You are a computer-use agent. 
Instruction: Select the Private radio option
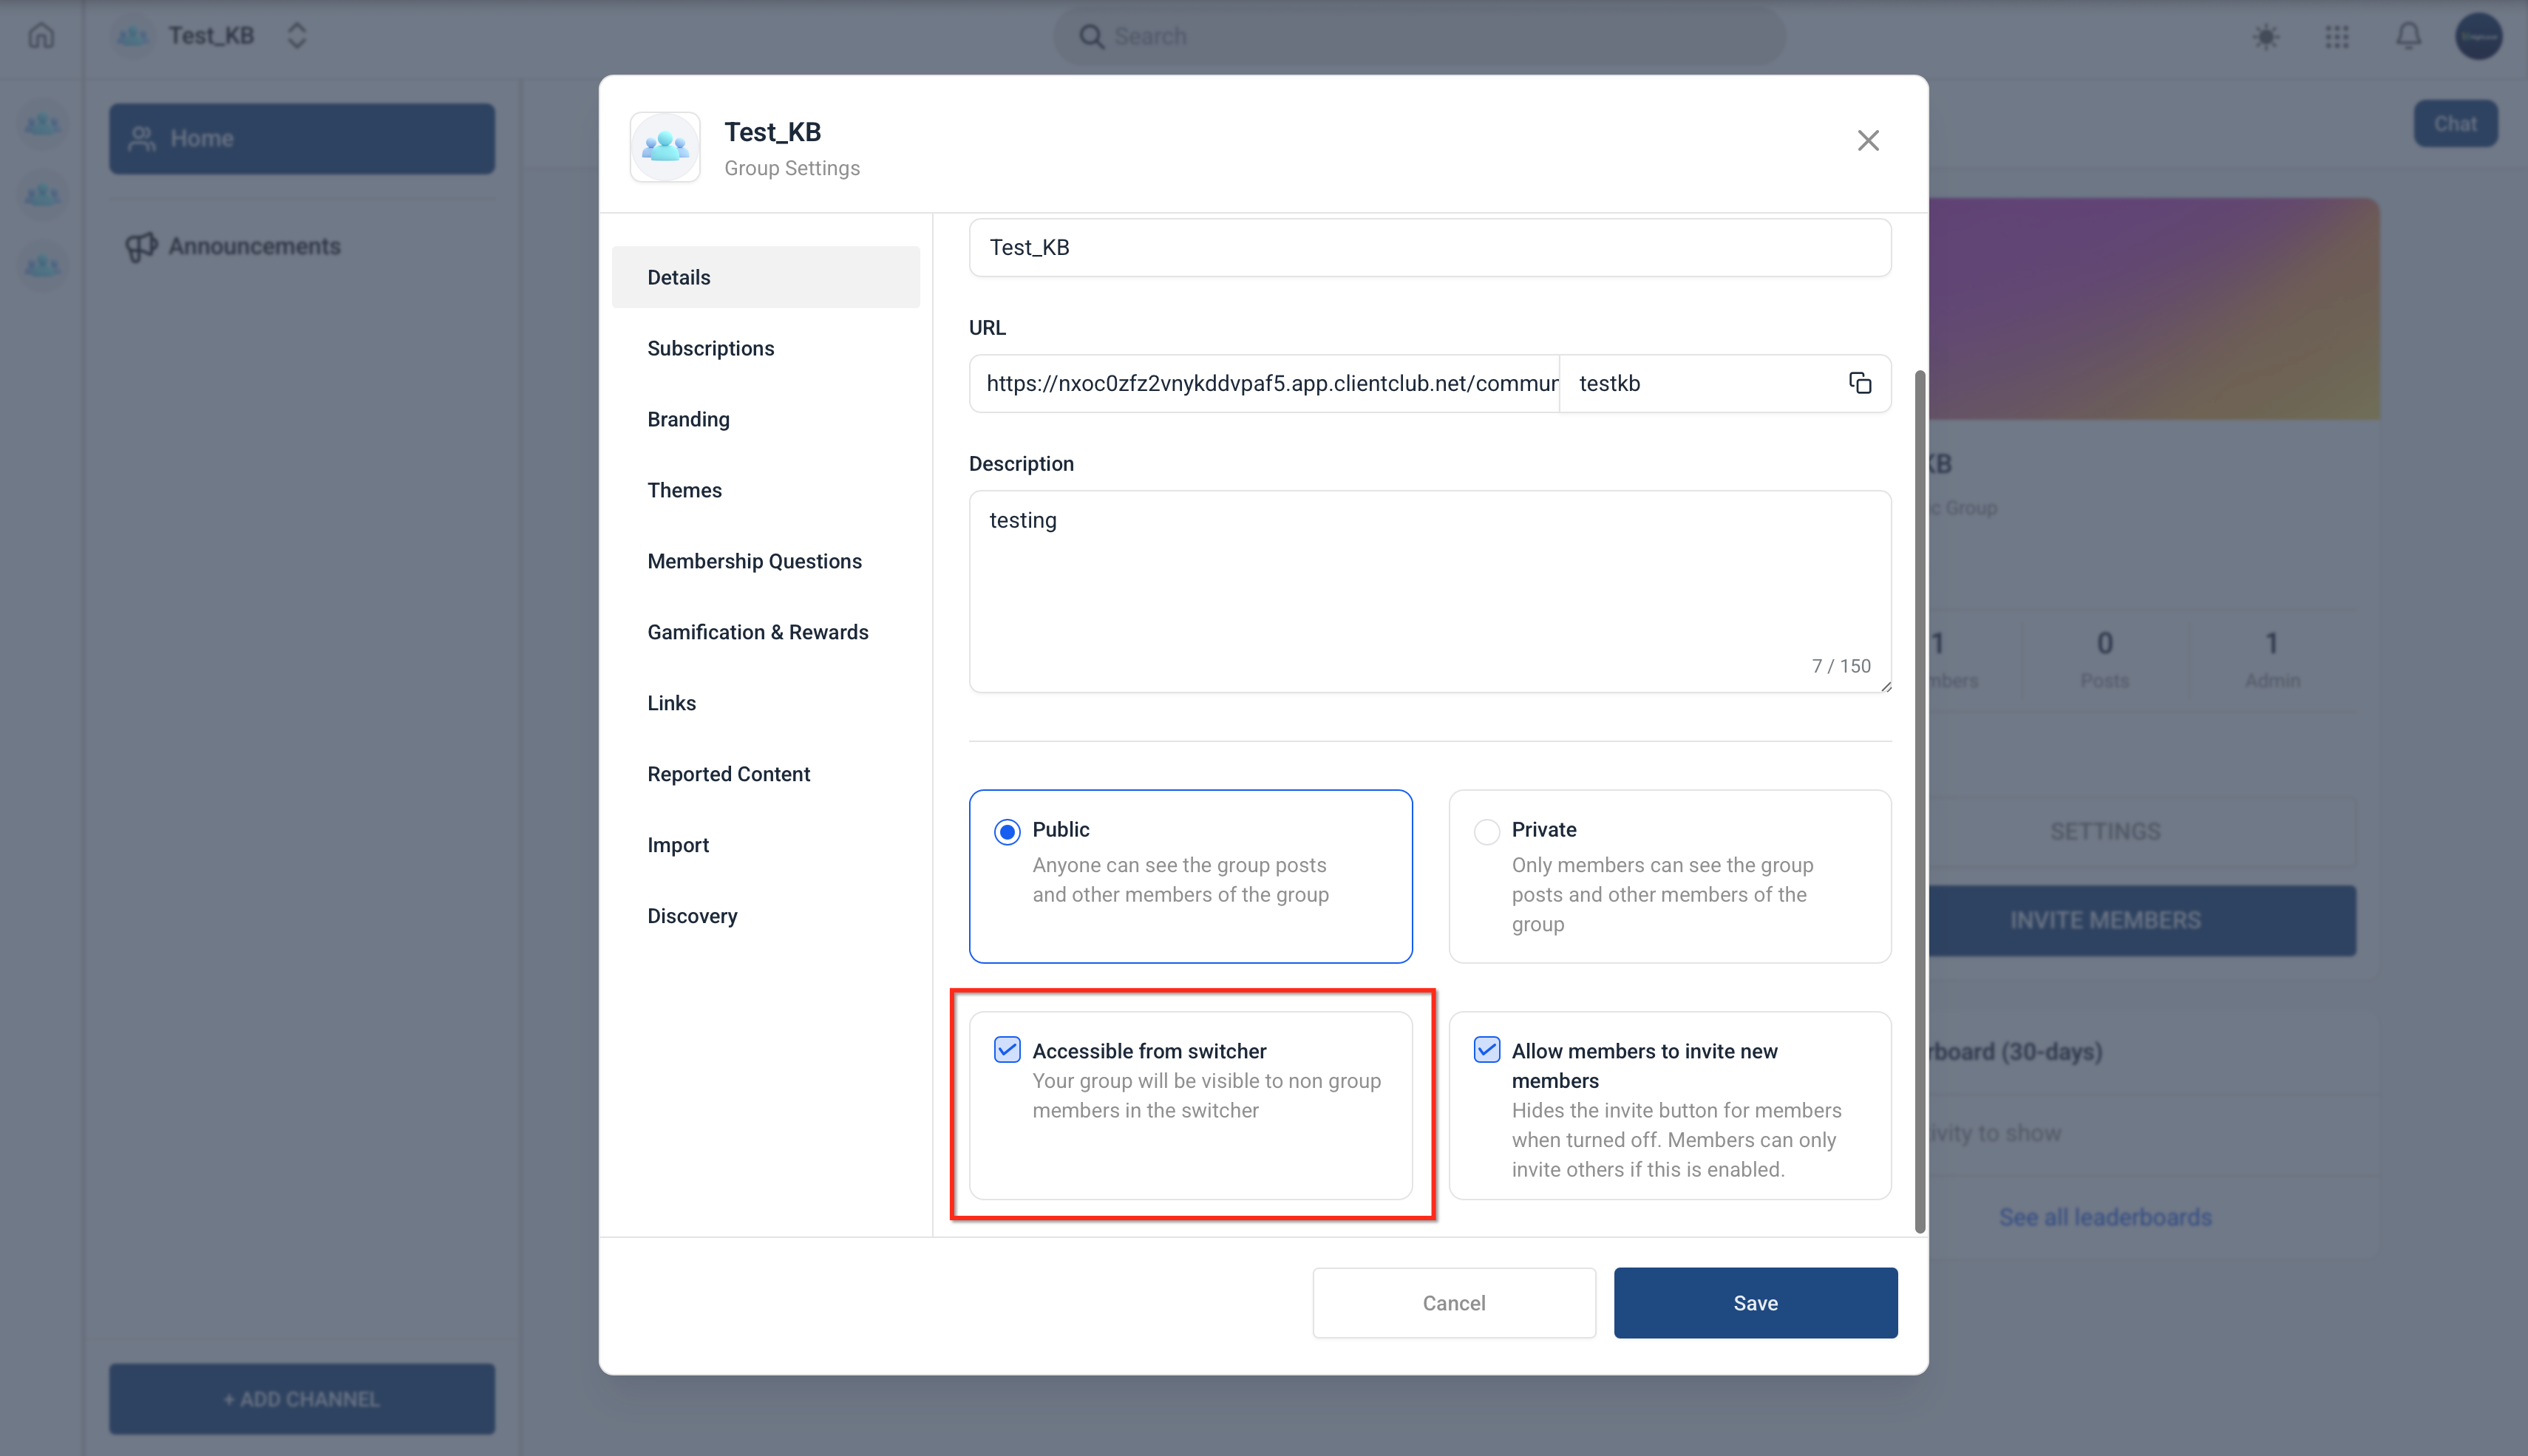click(1486, 831)
